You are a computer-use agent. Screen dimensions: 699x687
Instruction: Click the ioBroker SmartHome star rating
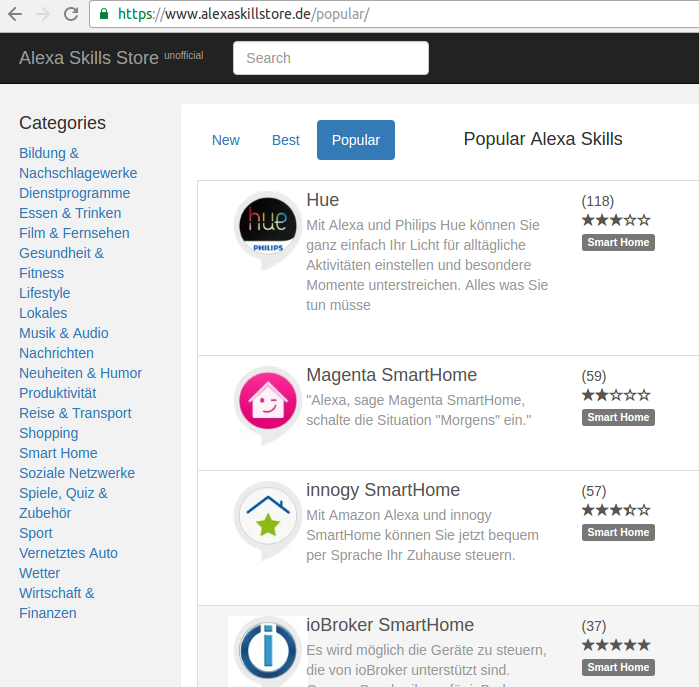[616, 645]
